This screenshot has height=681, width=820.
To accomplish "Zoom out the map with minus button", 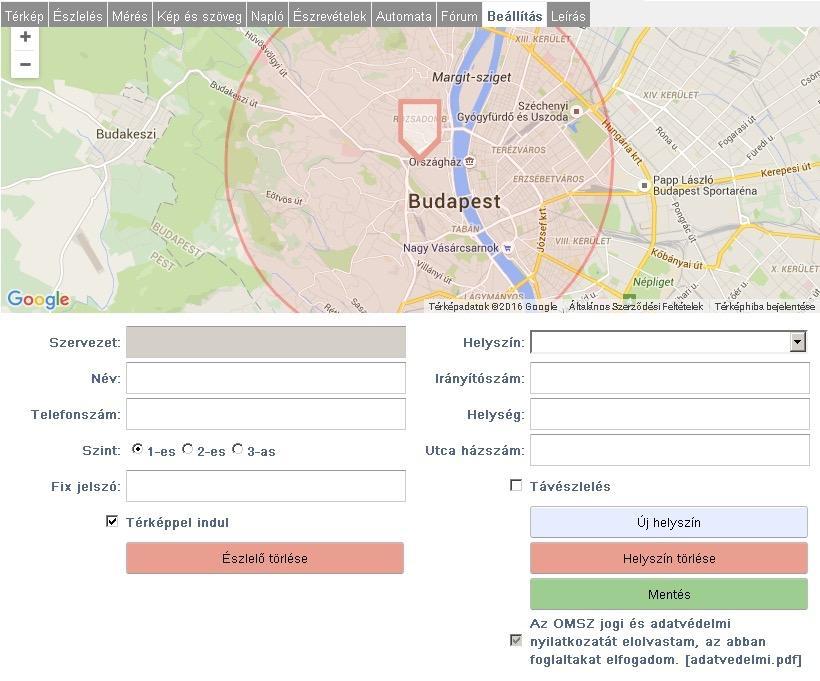I will point(25,64).
